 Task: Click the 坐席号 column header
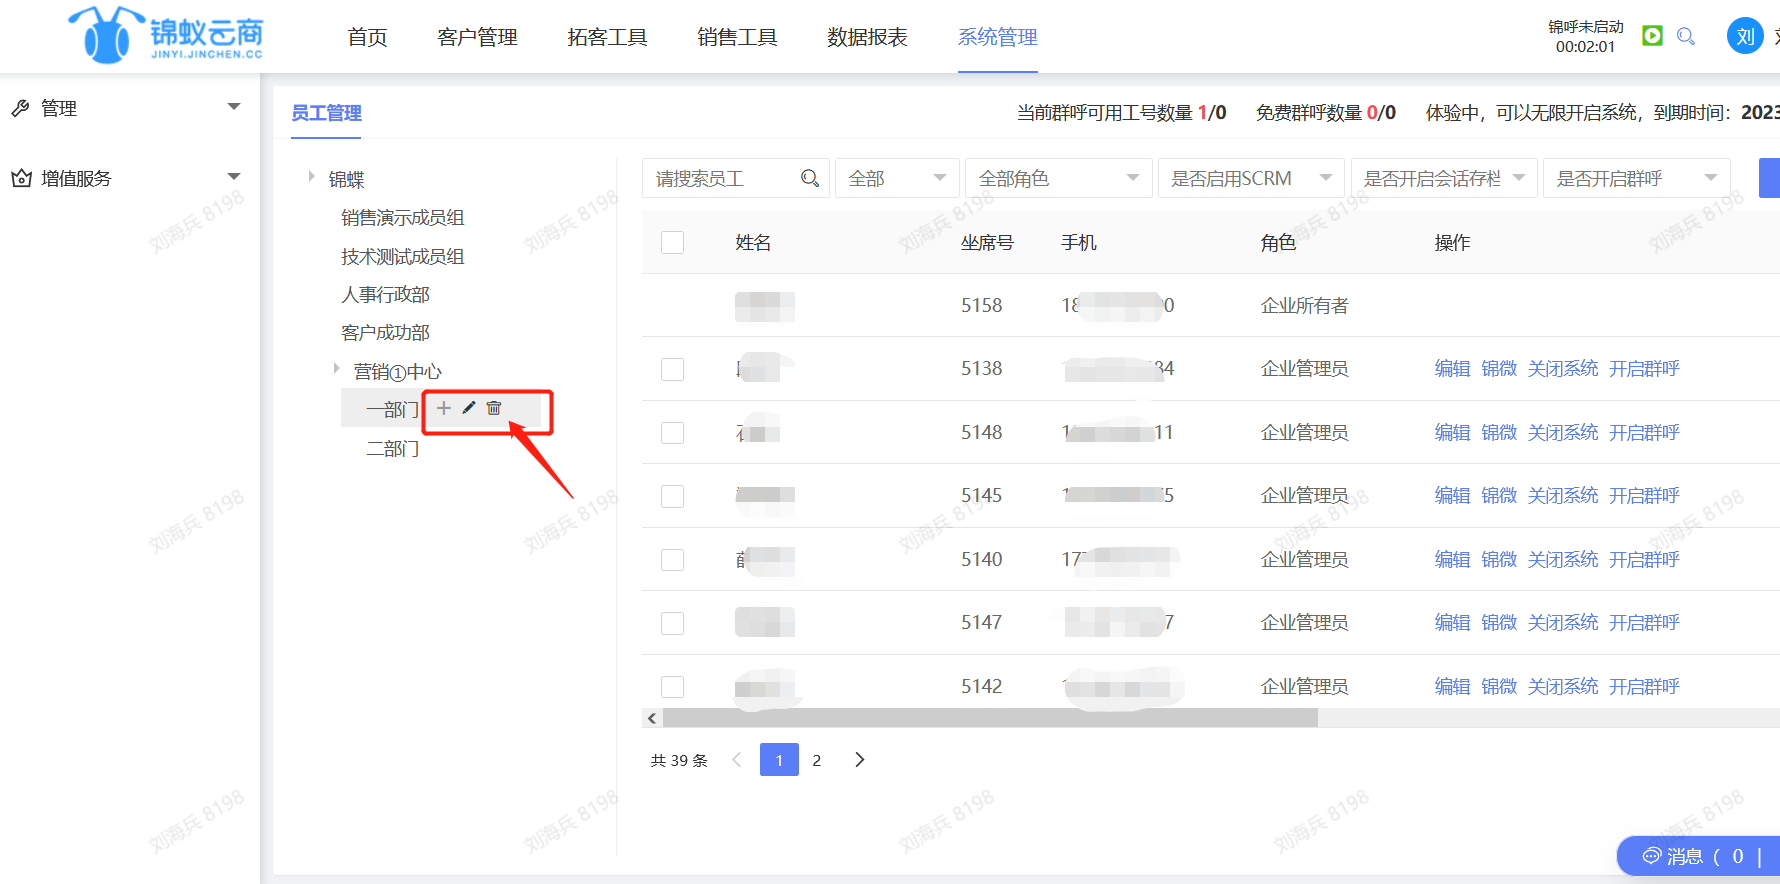987,243
